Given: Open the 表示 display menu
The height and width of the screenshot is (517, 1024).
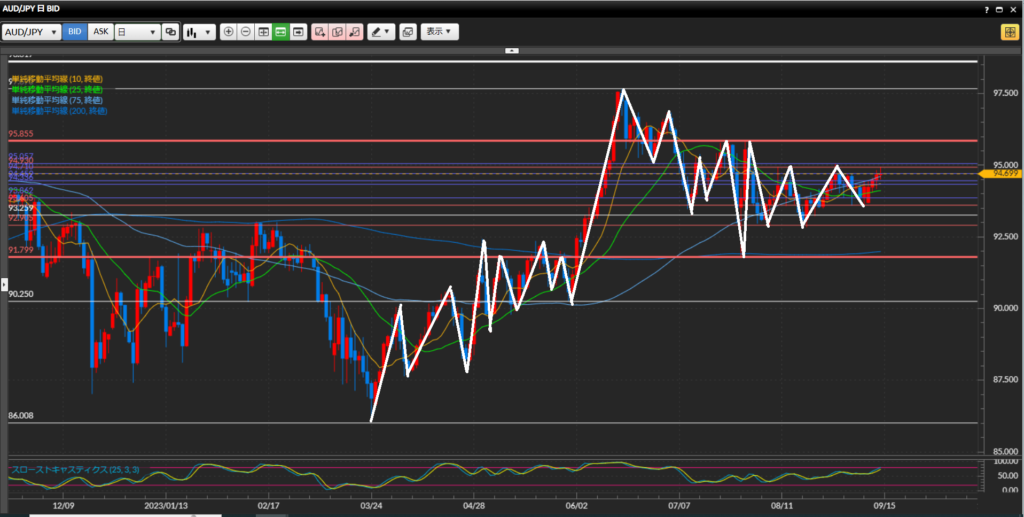Looking at the screenshot, I should click(439, 32).
